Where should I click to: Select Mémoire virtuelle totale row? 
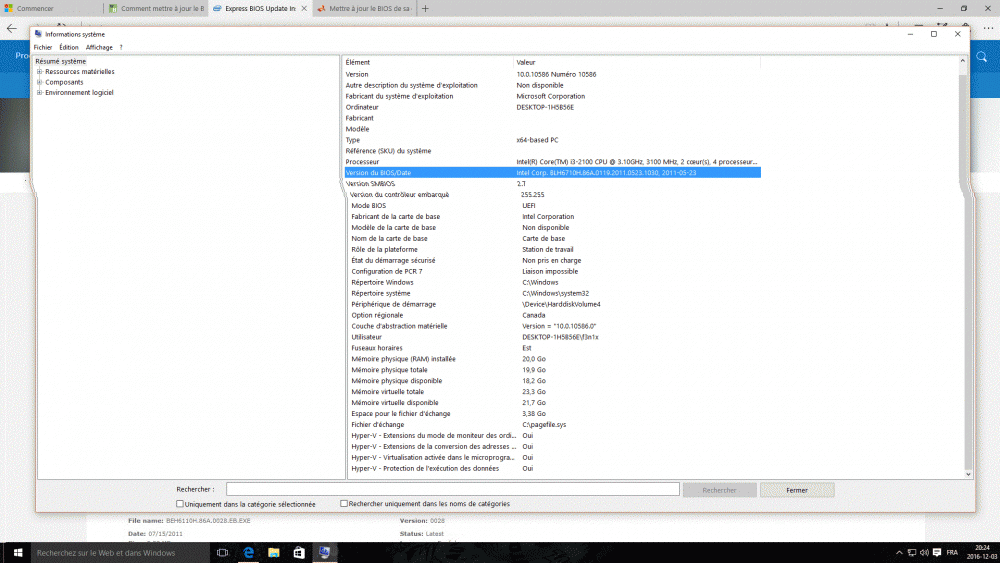(555, 391)
